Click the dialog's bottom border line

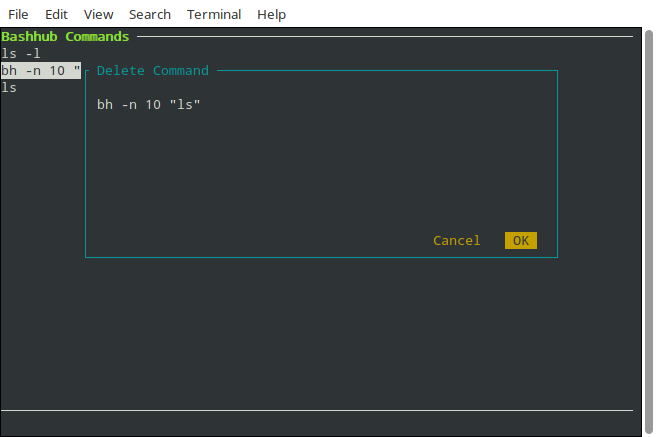[x=320, y=257]
